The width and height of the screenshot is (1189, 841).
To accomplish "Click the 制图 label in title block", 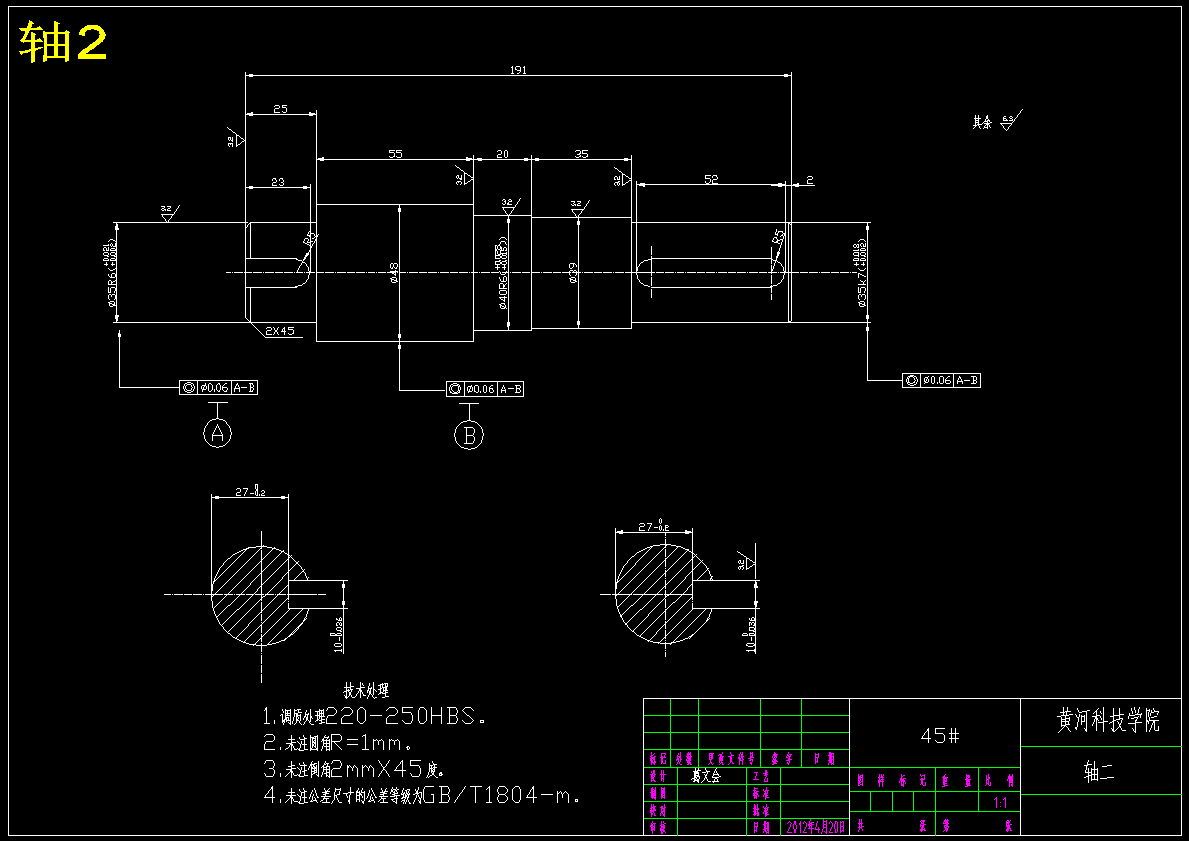I will [657, 793].
